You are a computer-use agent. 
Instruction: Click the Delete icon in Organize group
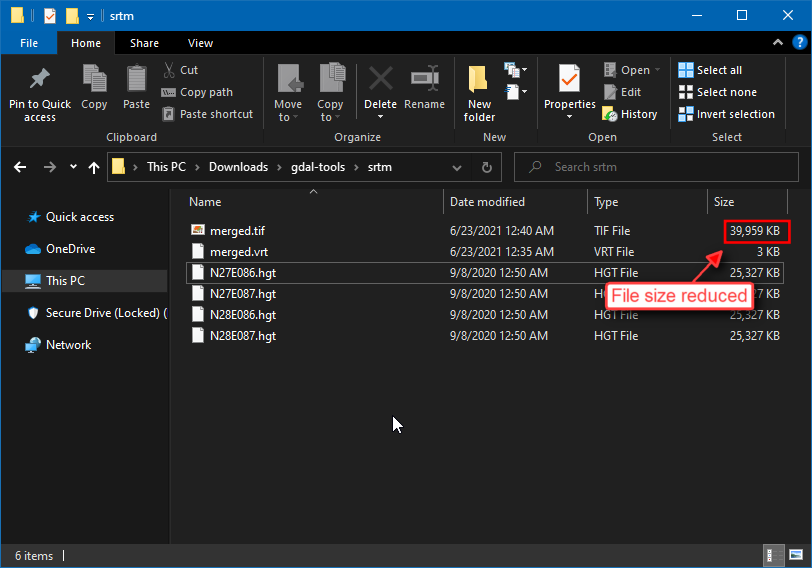380,79
